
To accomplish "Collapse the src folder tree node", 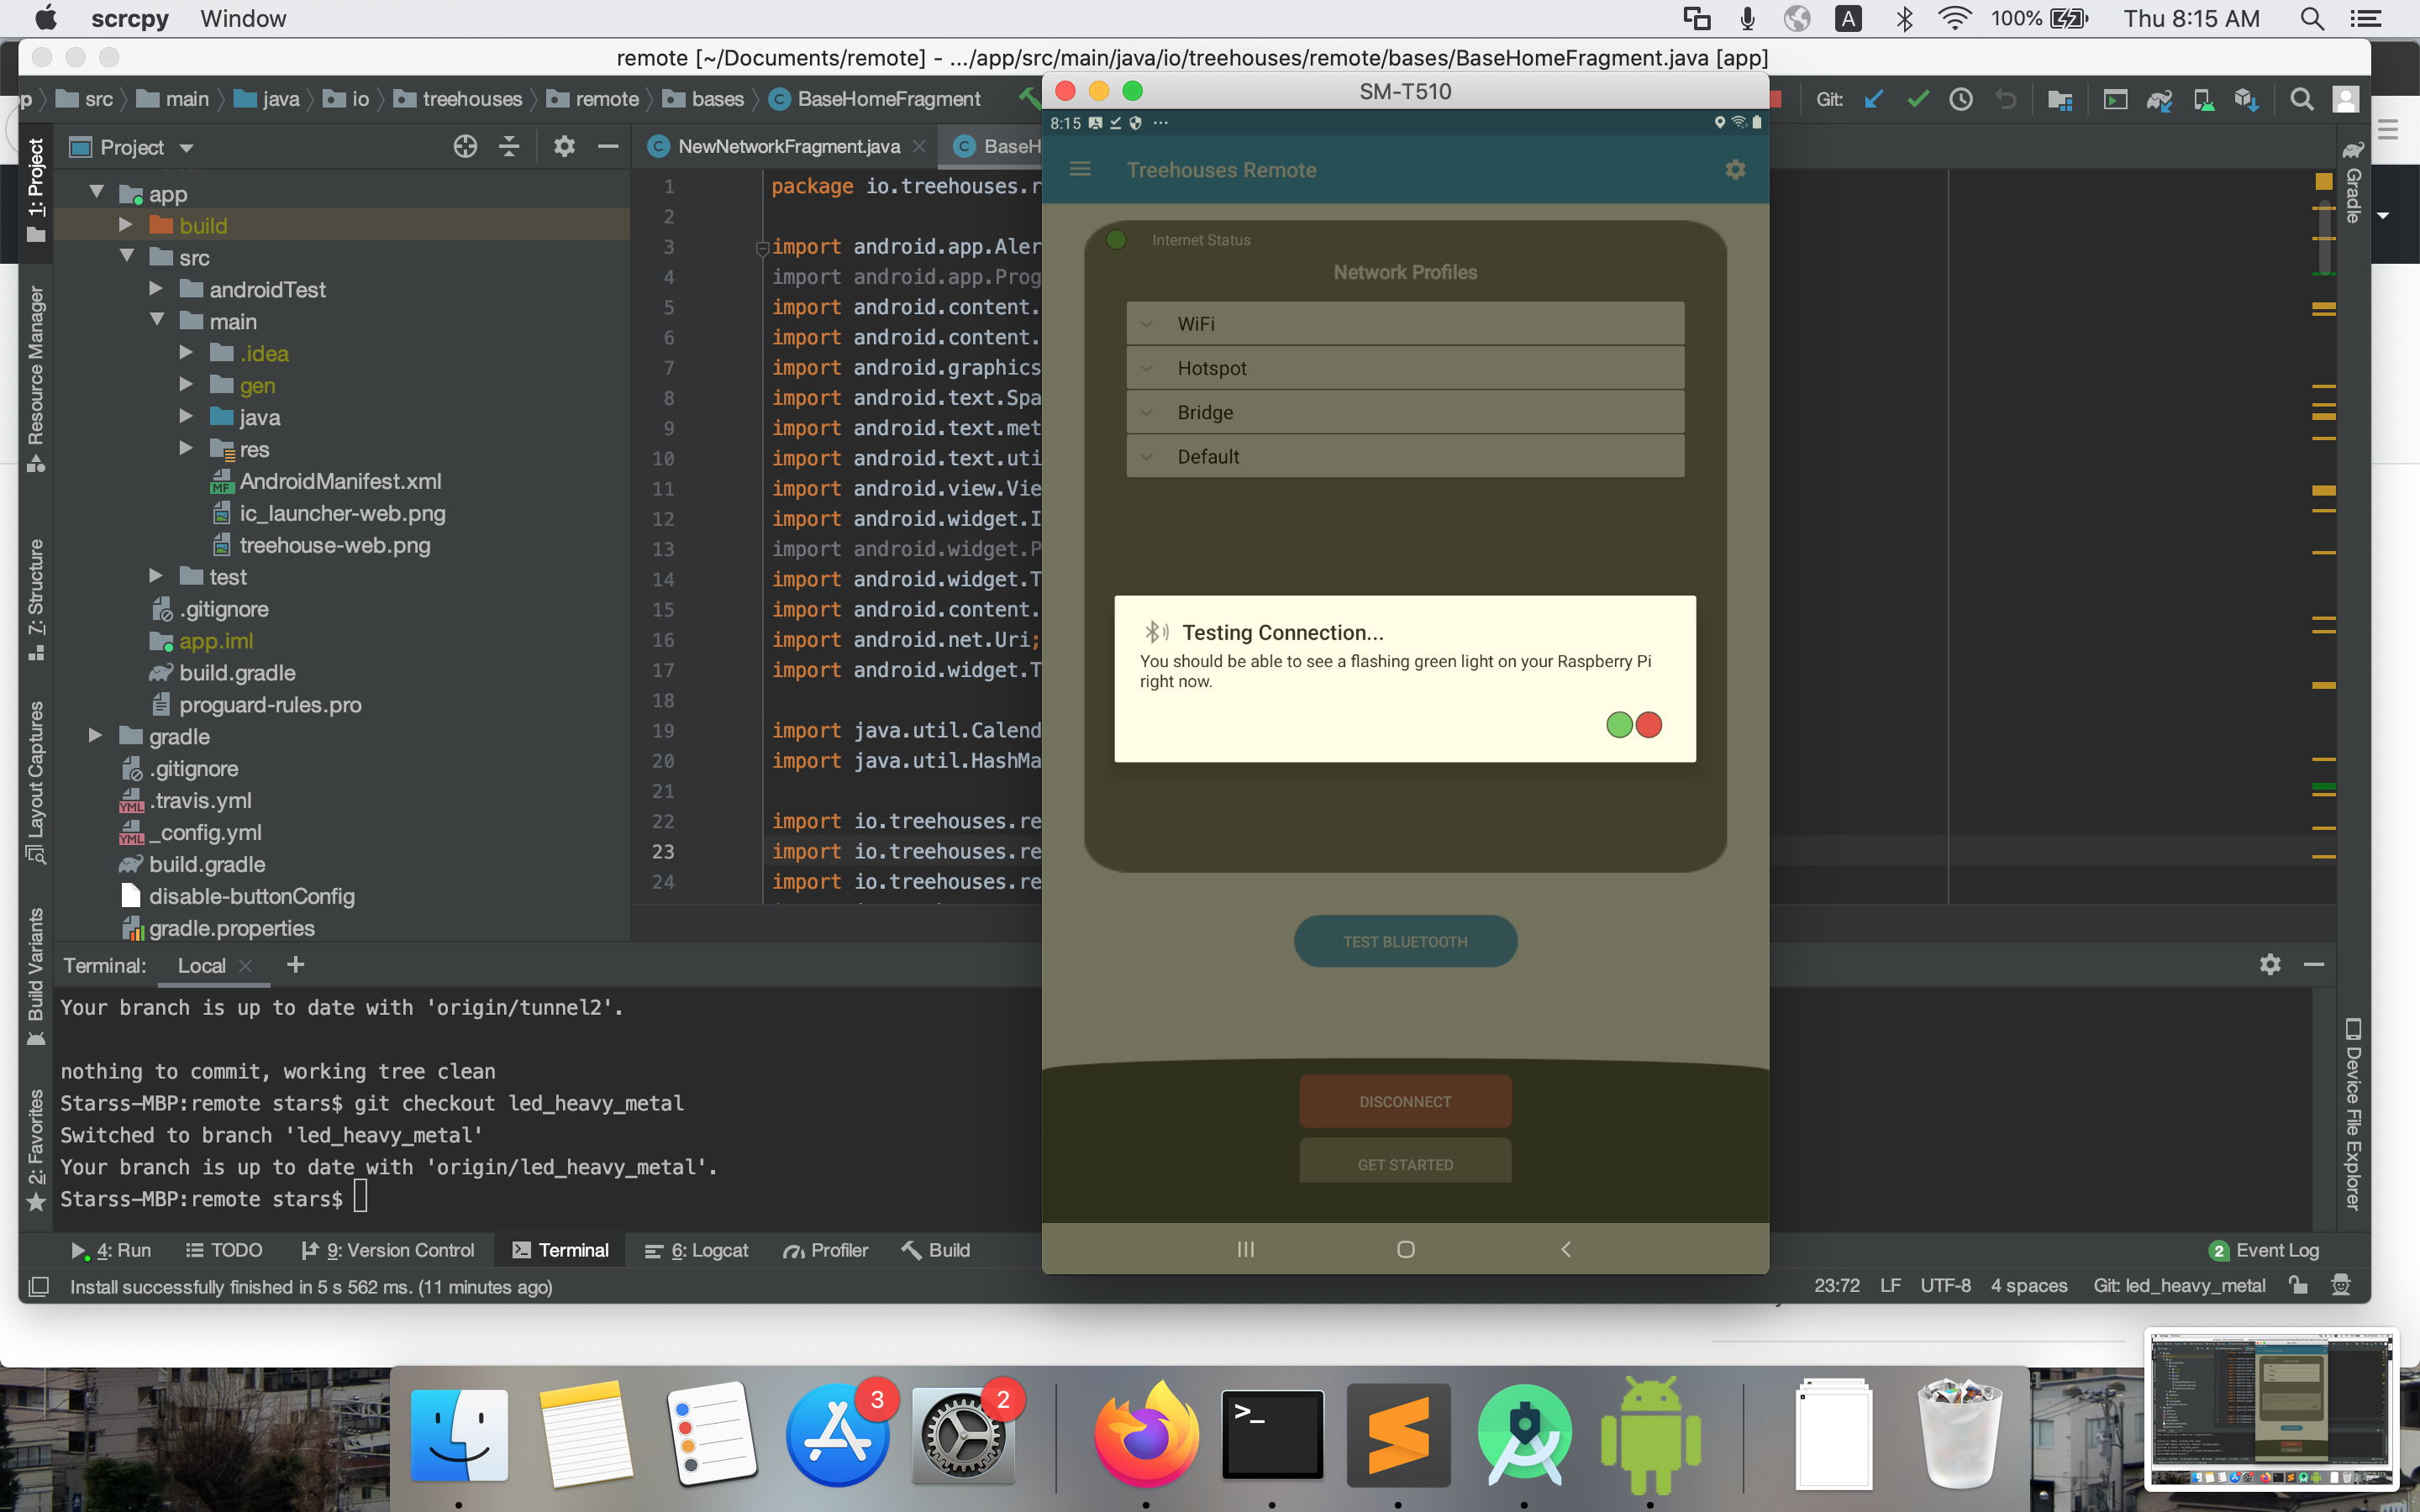I will click(x=126, y=257).
